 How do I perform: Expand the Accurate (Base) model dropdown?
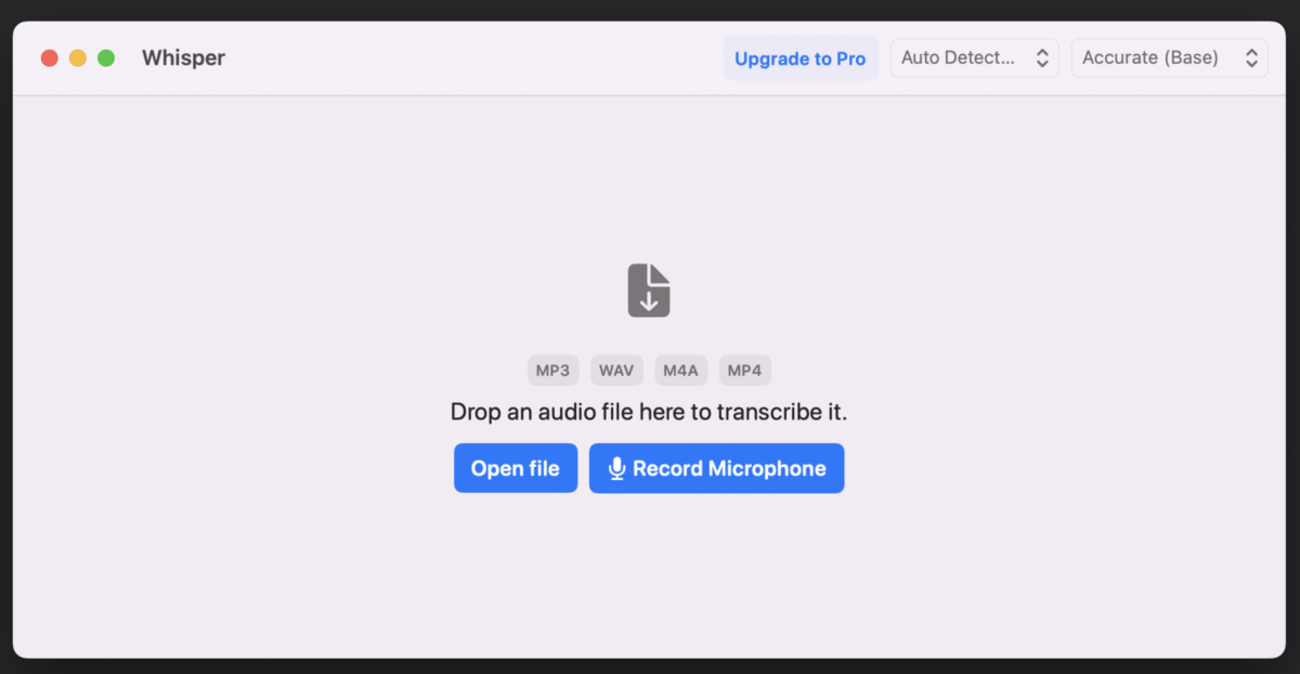[1169, 58]
